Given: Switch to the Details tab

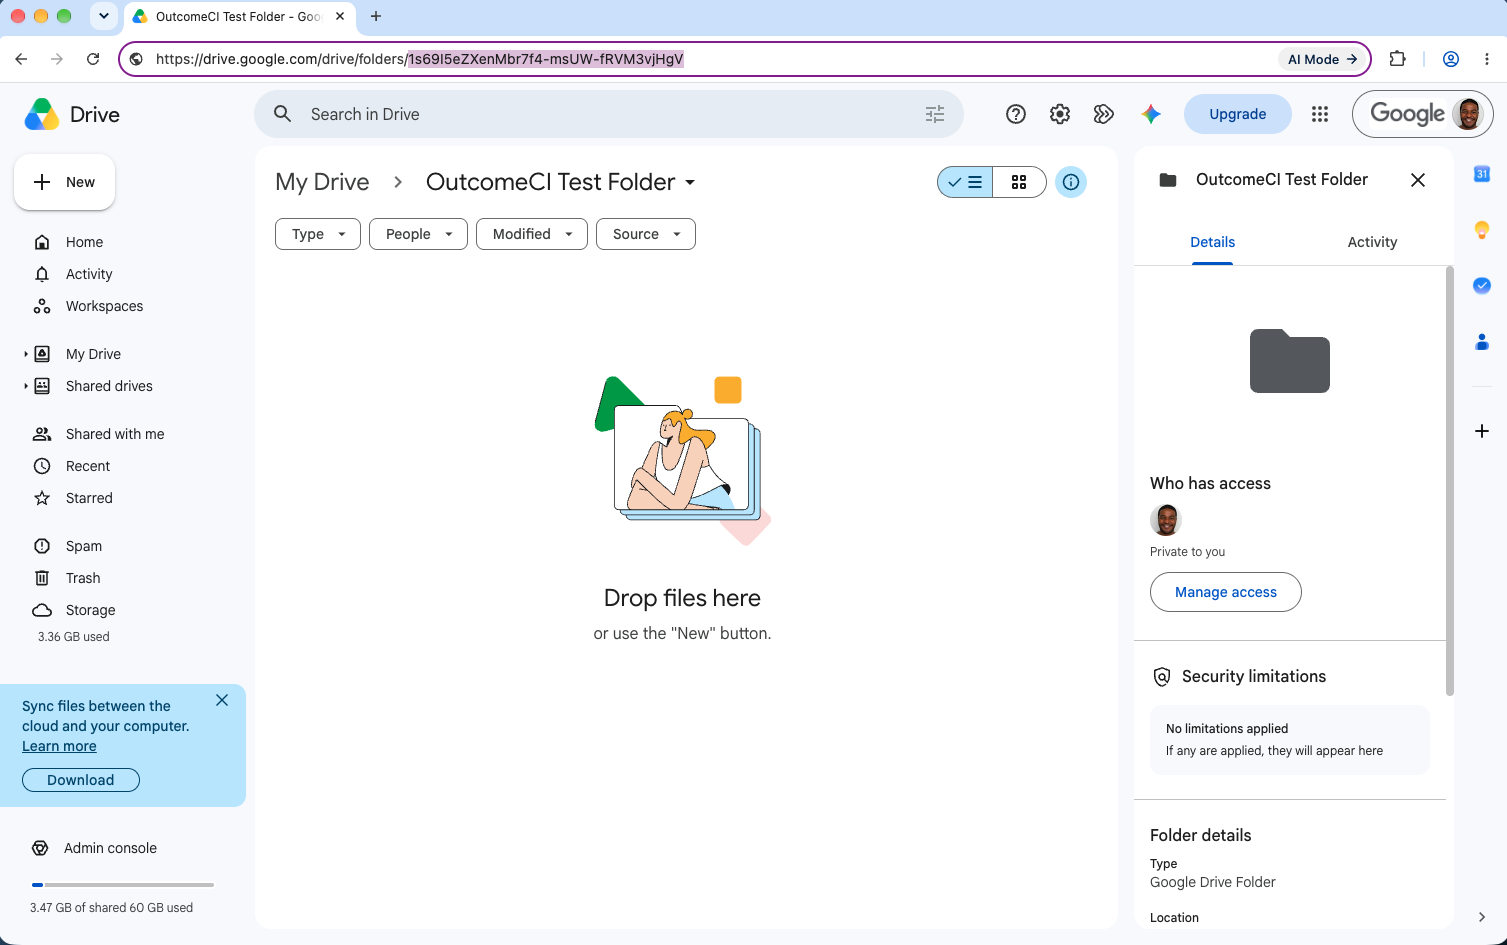Looking at the screenshot, I should point(1212,242).
